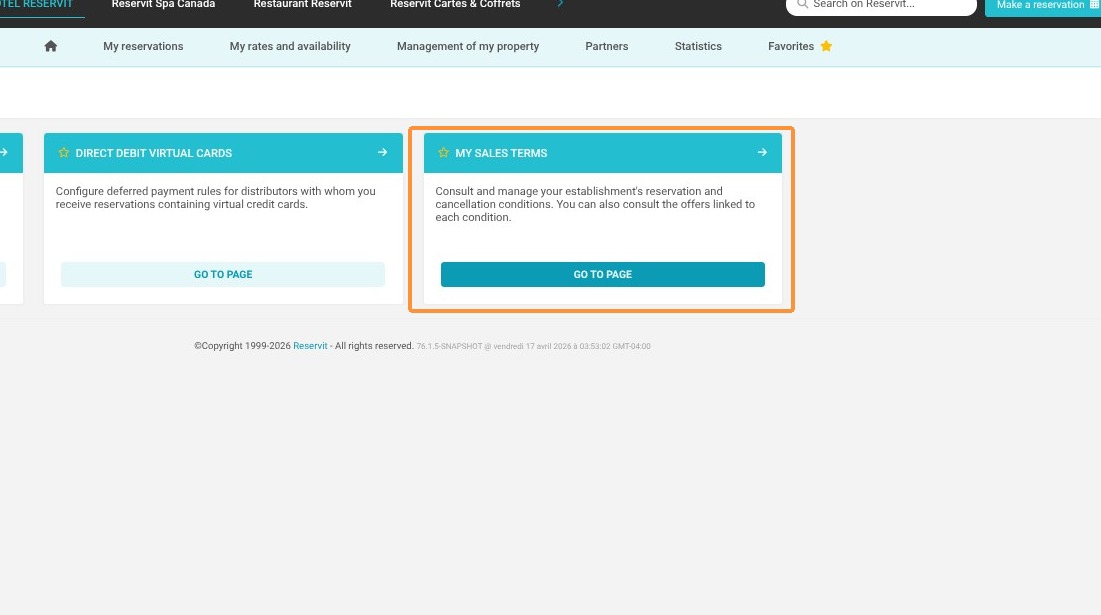
Task: Go to the home page icon
Action: 51,46
